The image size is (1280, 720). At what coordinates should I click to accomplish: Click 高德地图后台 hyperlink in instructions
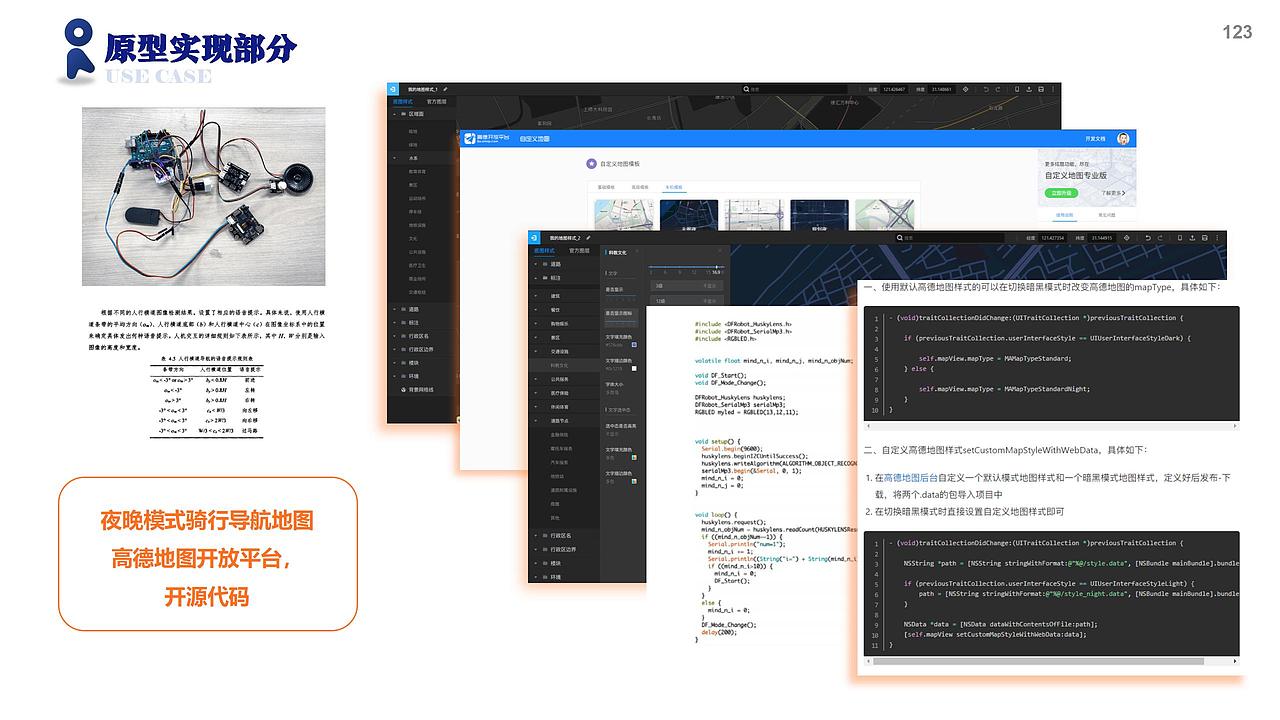[x=910, y=479]
